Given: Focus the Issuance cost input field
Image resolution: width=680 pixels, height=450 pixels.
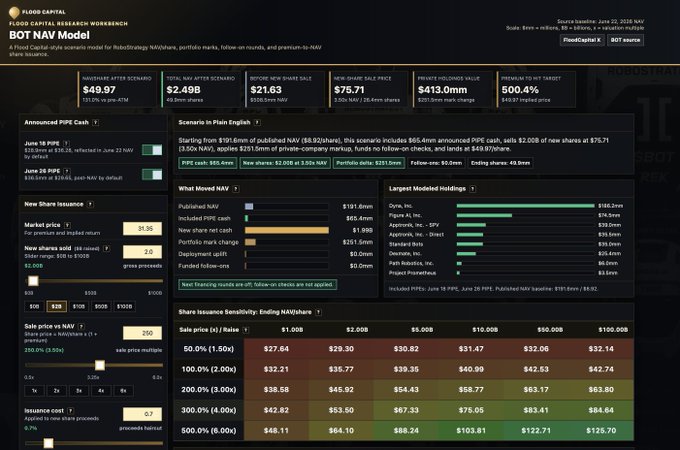Looking at the screenshot, I should (x=142, y=414).
